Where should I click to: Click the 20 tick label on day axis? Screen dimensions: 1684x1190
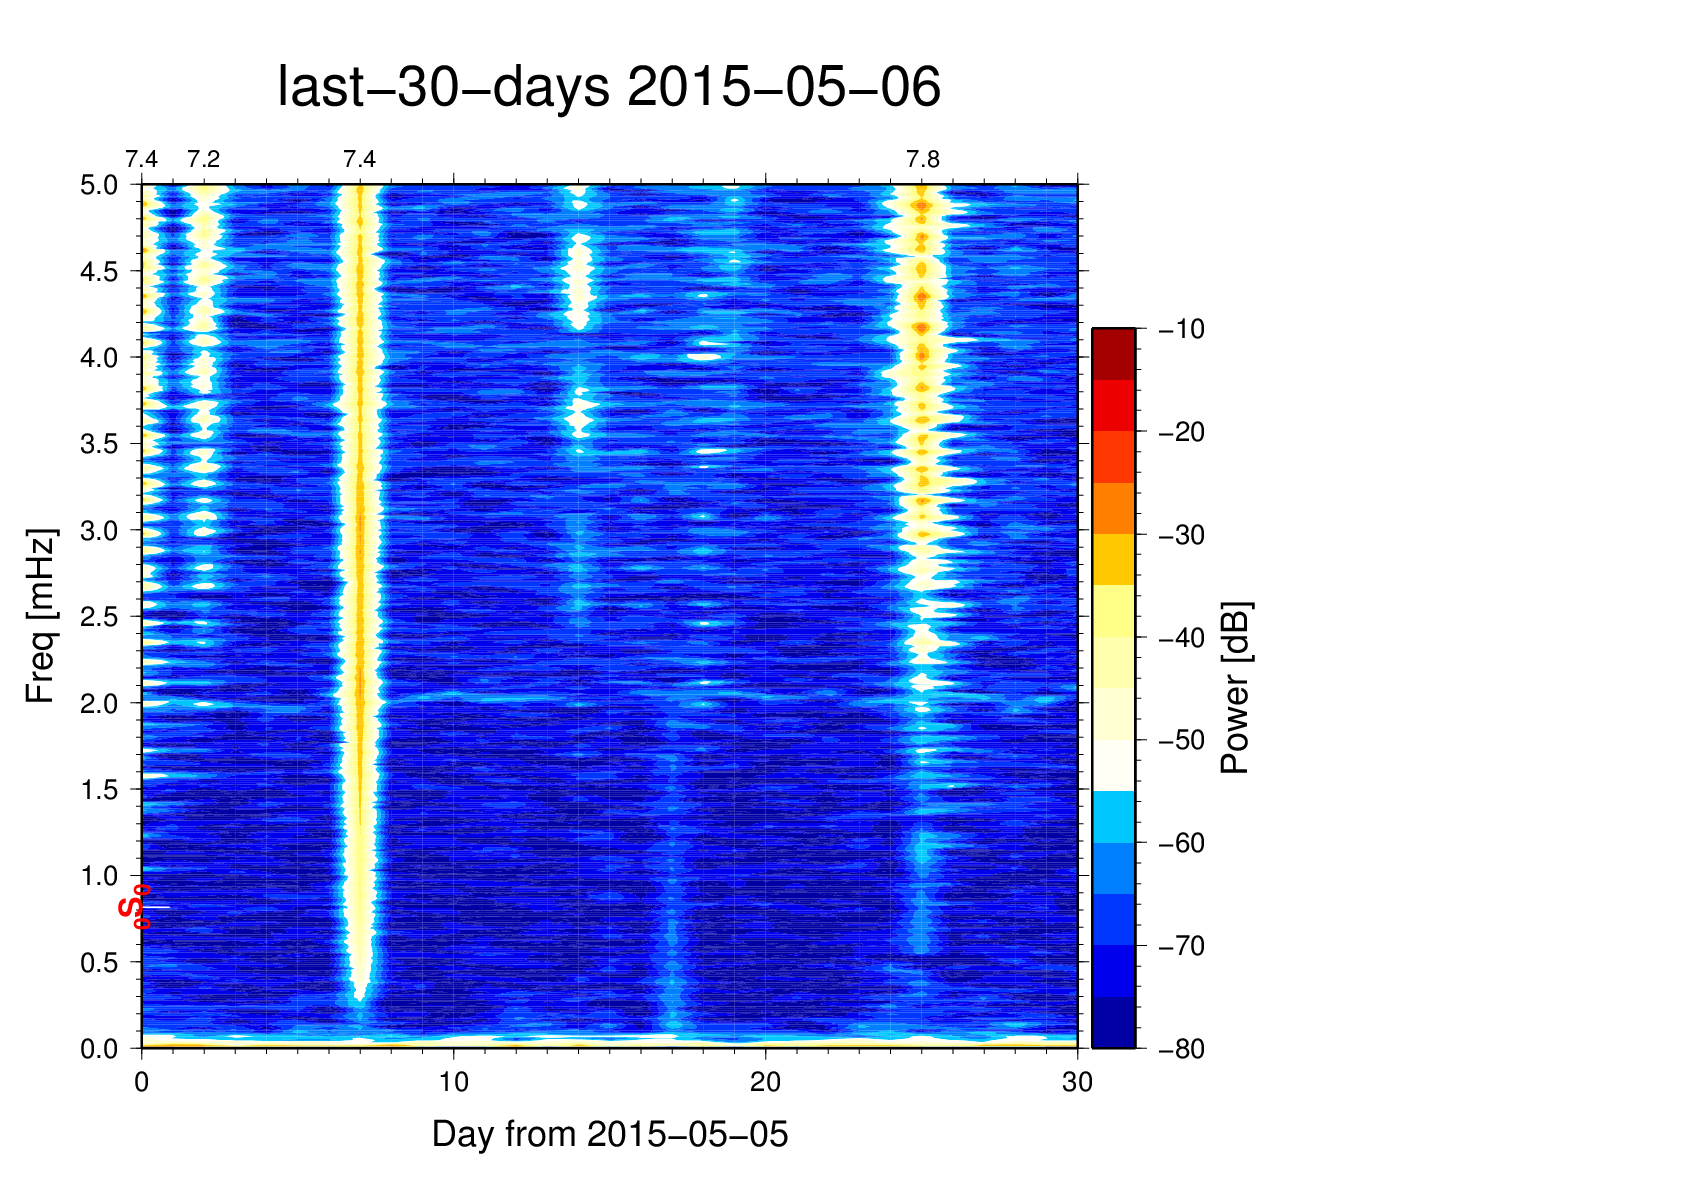pos(765,1082)
